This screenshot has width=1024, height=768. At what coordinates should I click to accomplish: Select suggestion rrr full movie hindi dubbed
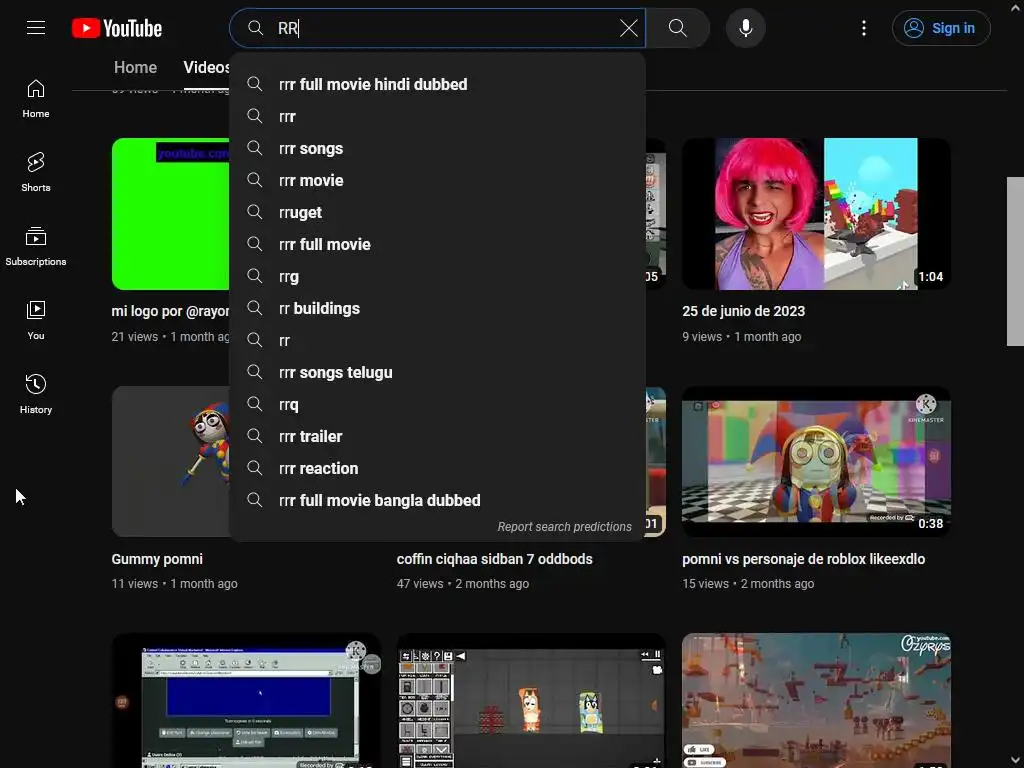[x=438, y=84]
